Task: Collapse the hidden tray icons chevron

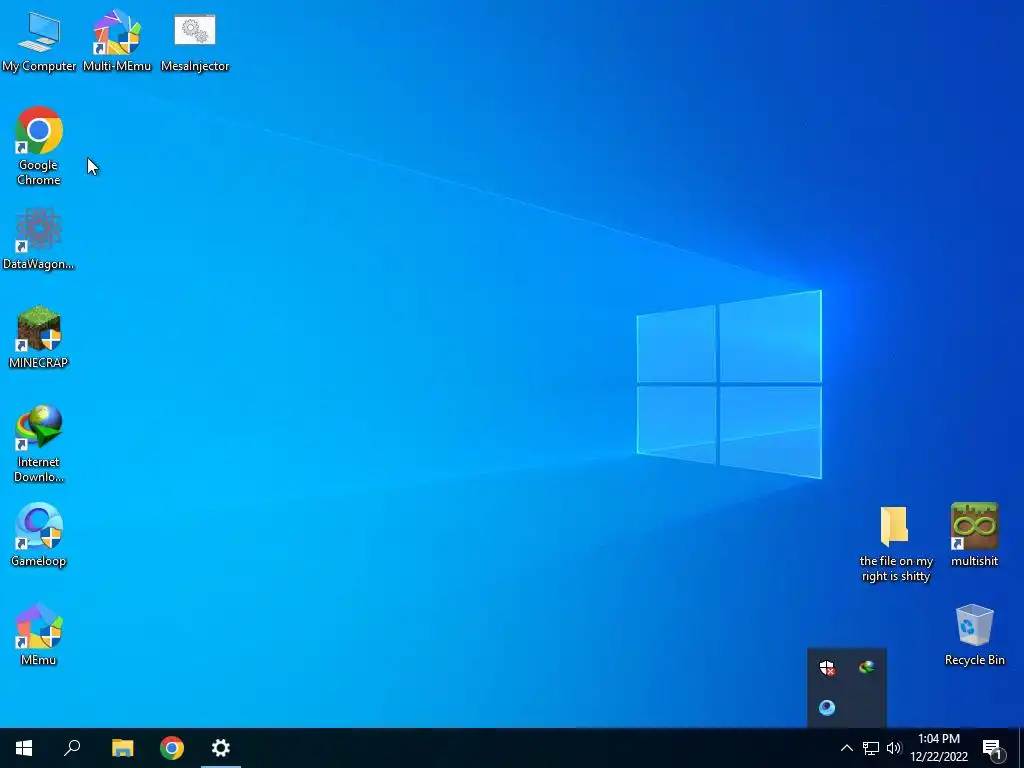Action: coord(846,748)
